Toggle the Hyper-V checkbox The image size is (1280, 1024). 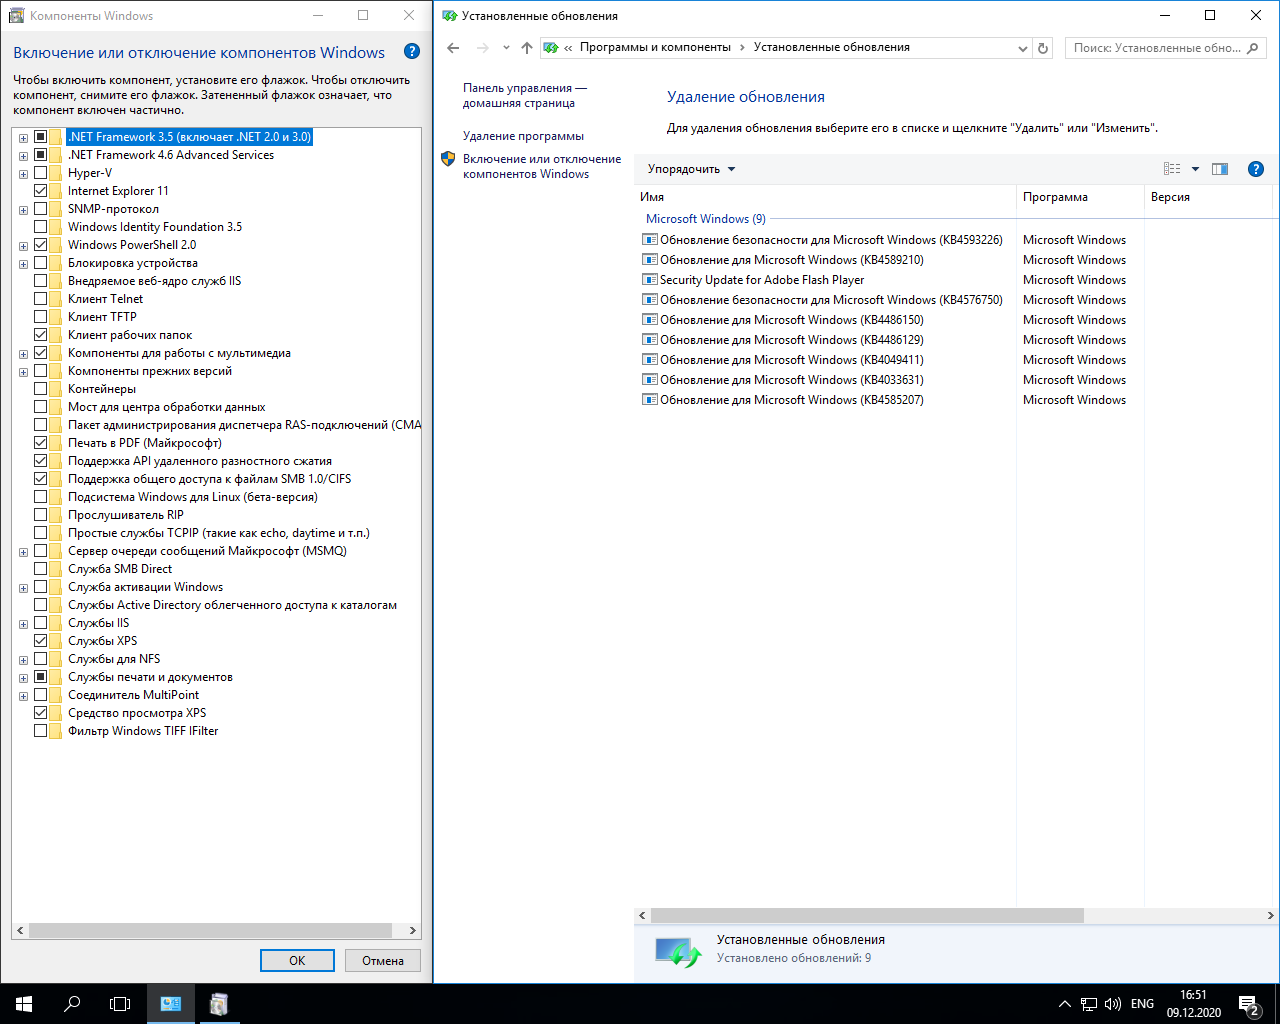coord(41,173)
